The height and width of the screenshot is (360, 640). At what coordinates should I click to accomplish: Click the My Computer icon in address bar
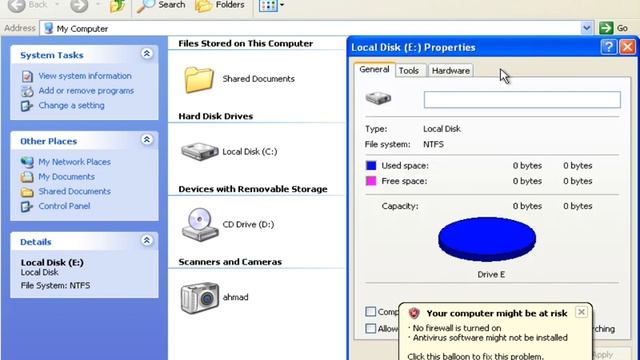click(x=48, y=28)
